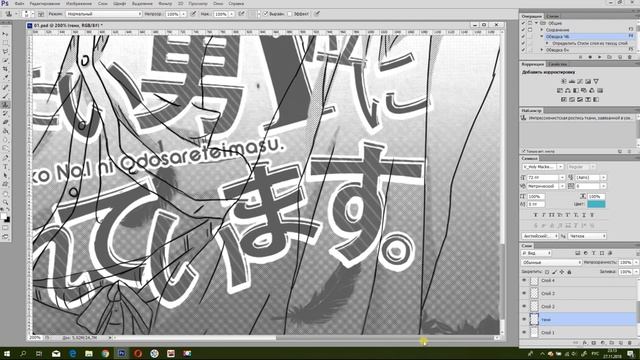640x360 pixels.
Task: Open the Изображение menu
Action: tap(79, 3)
